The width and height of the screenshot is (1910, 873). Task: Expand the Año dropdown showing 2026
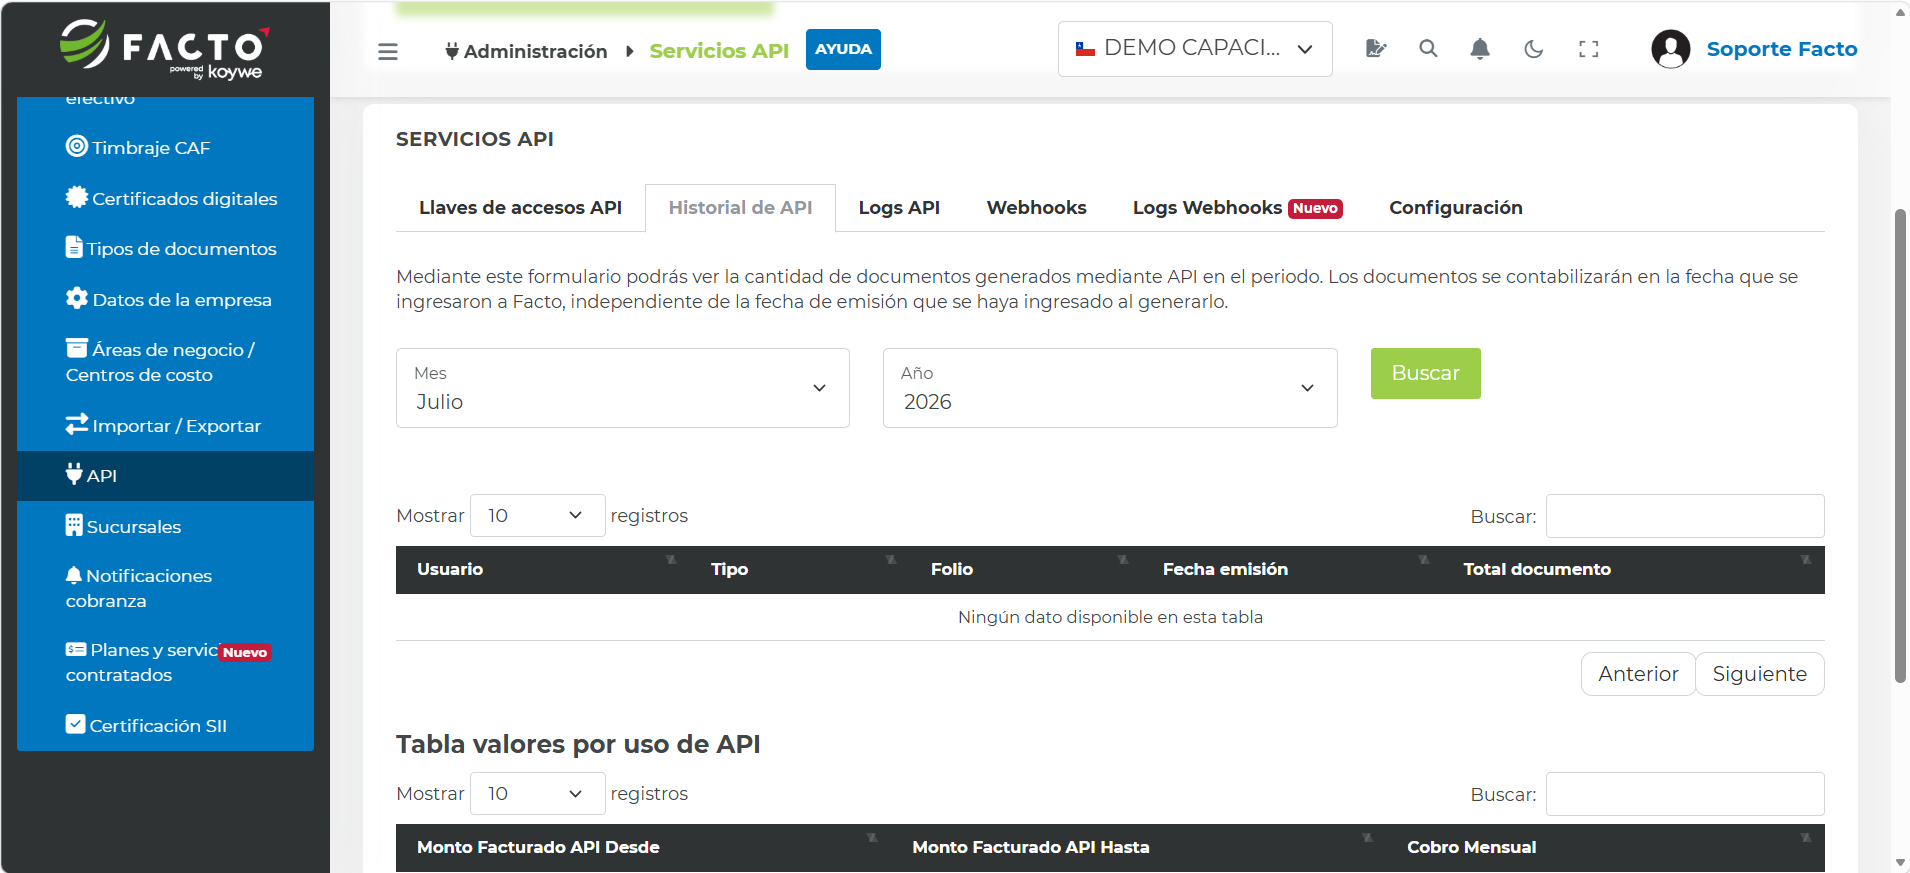[1110, 388]
